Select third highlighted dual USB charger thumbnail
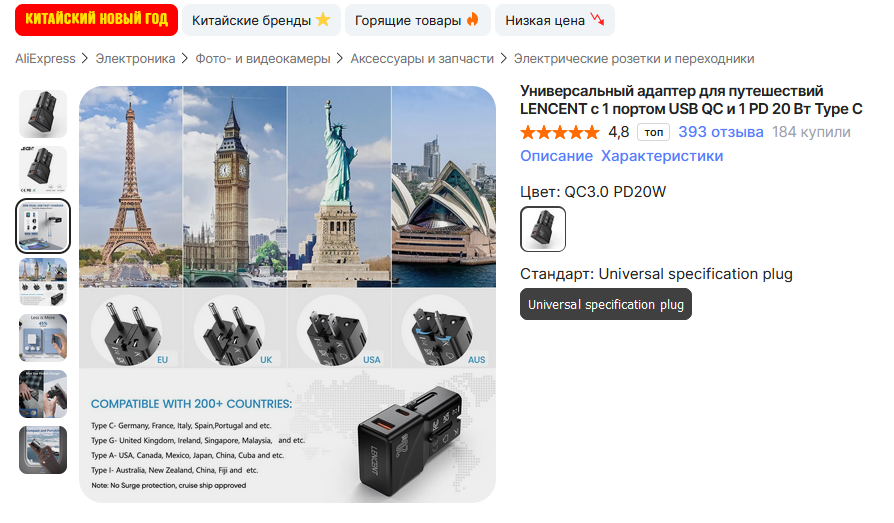894x523 pixels. (x=43, y=226)
